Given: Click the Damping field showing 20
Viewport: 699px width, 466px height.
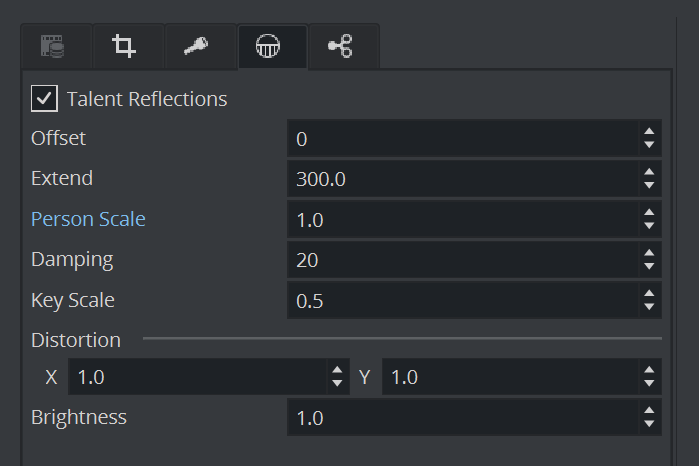Looking at the screenshot, I should 460,259.
